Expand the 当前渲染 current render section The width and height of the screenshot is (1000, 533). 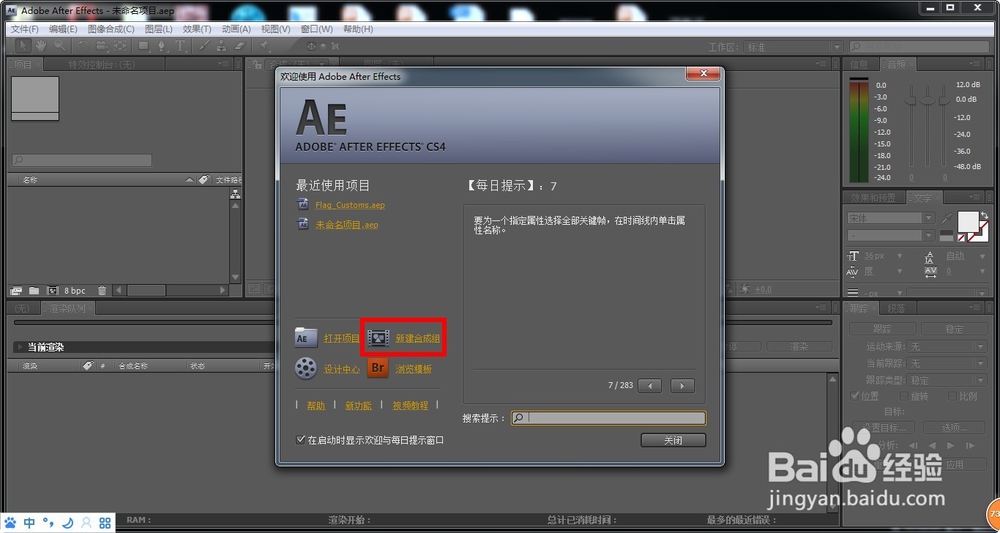tap(18, 347)
